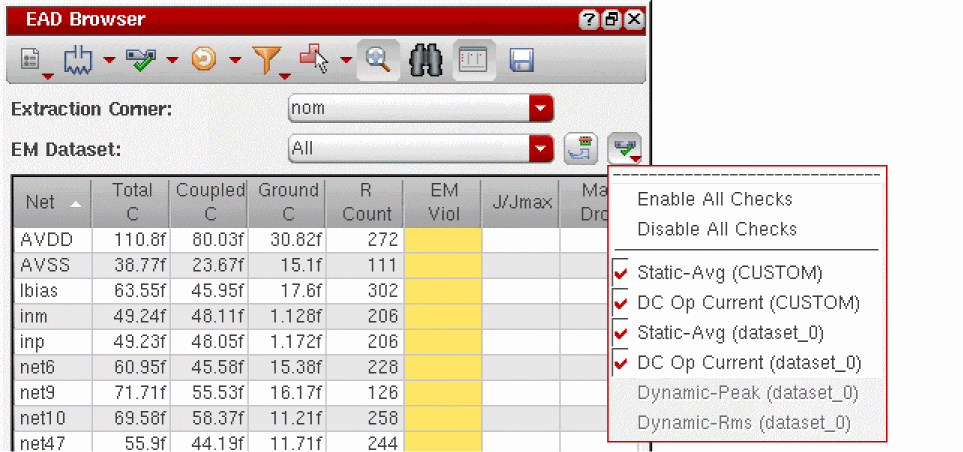Click the parasitic extraction icon
The height and width of the screenshot is (452, 963).
tap(78, 61)
